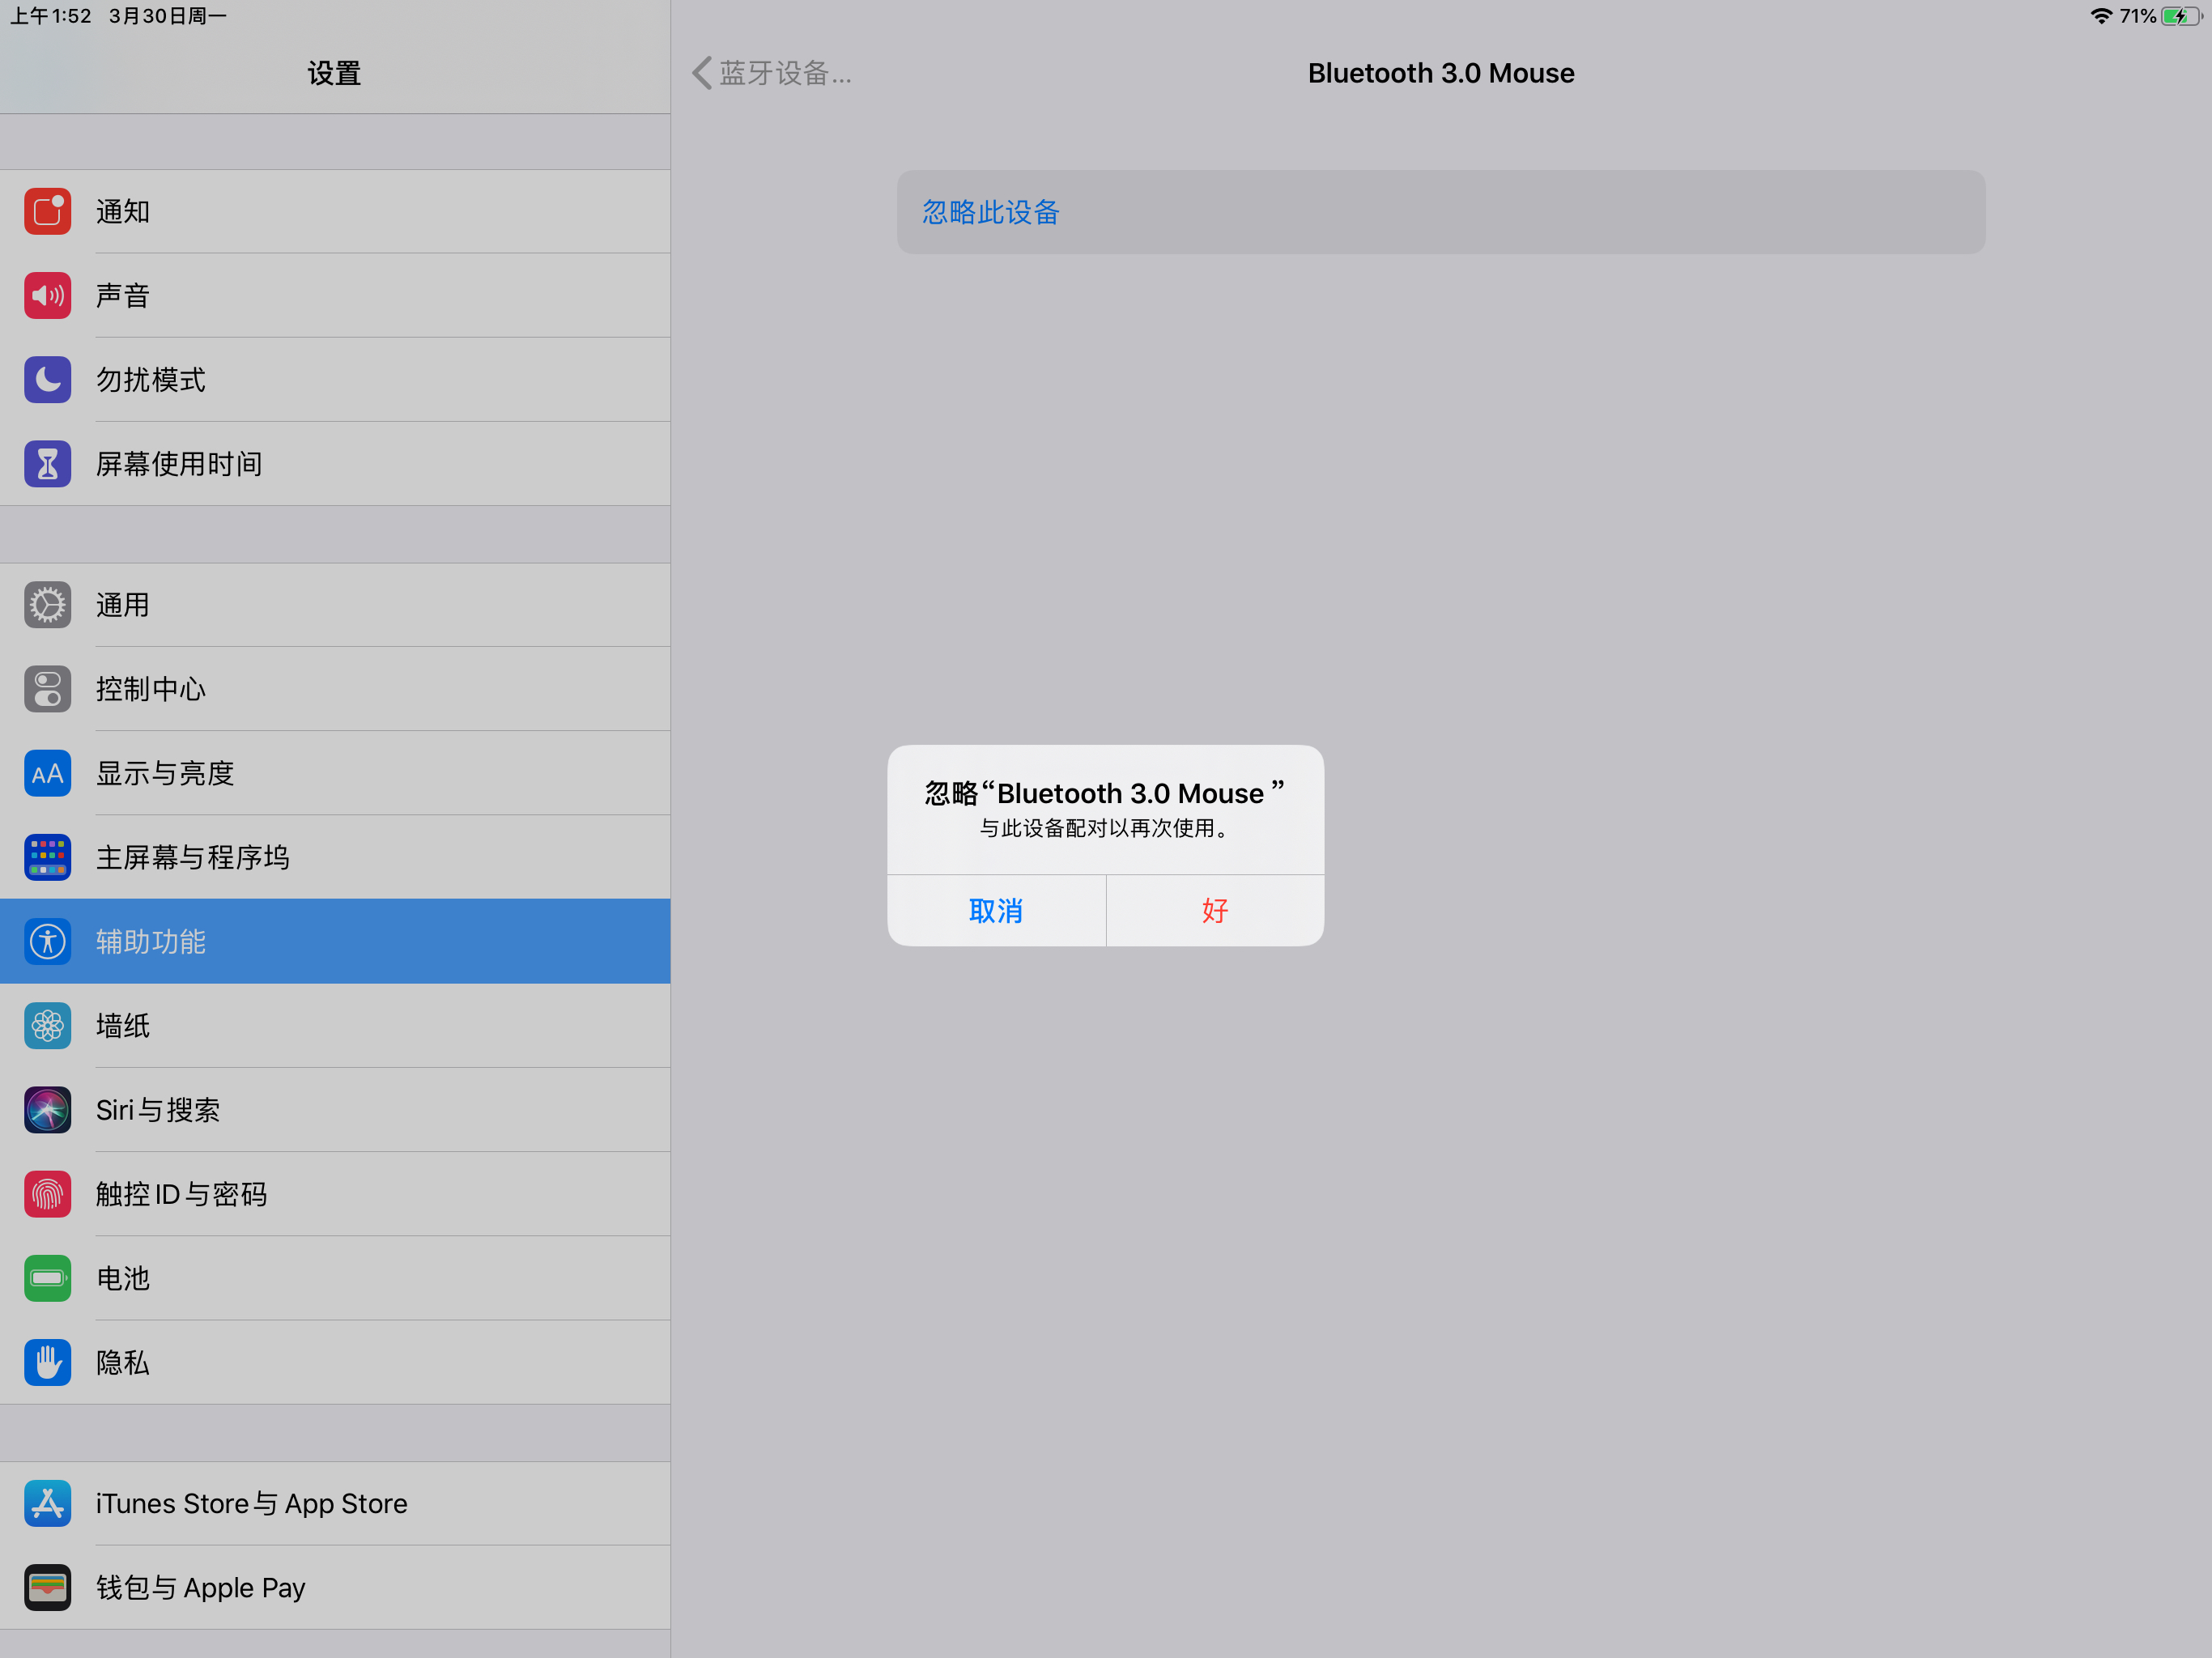Viewport: 2212px width, 1658px height.
Task: Open 通知 settings row
Action: [335, 211]
